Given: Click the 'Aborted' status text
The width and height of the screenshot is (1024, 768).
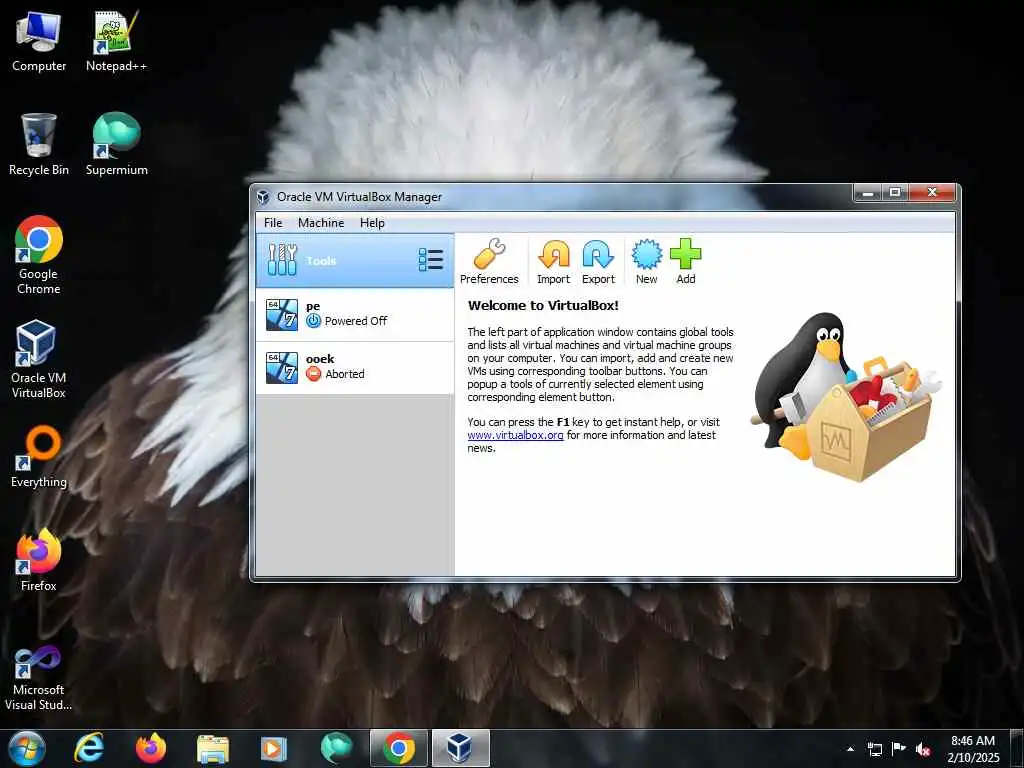Looking at the screenshot, I should point(345,374).
